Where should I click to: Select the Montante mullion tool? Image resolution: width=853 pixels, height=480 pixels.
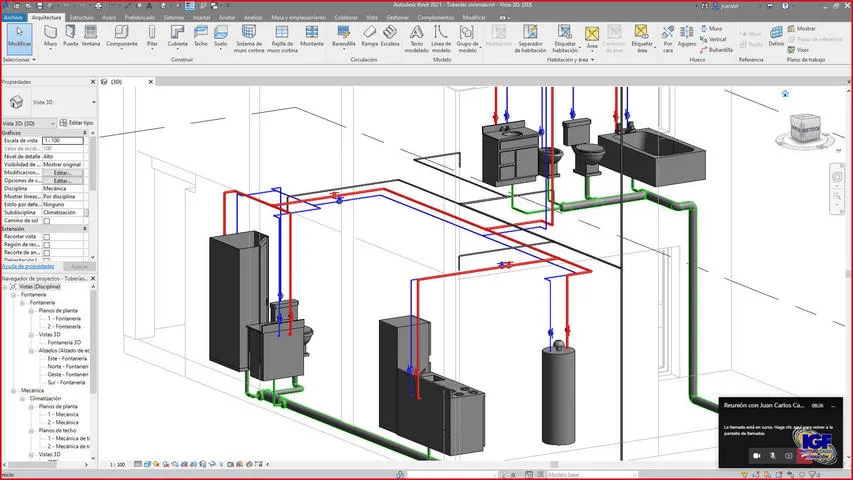(312, 36)
